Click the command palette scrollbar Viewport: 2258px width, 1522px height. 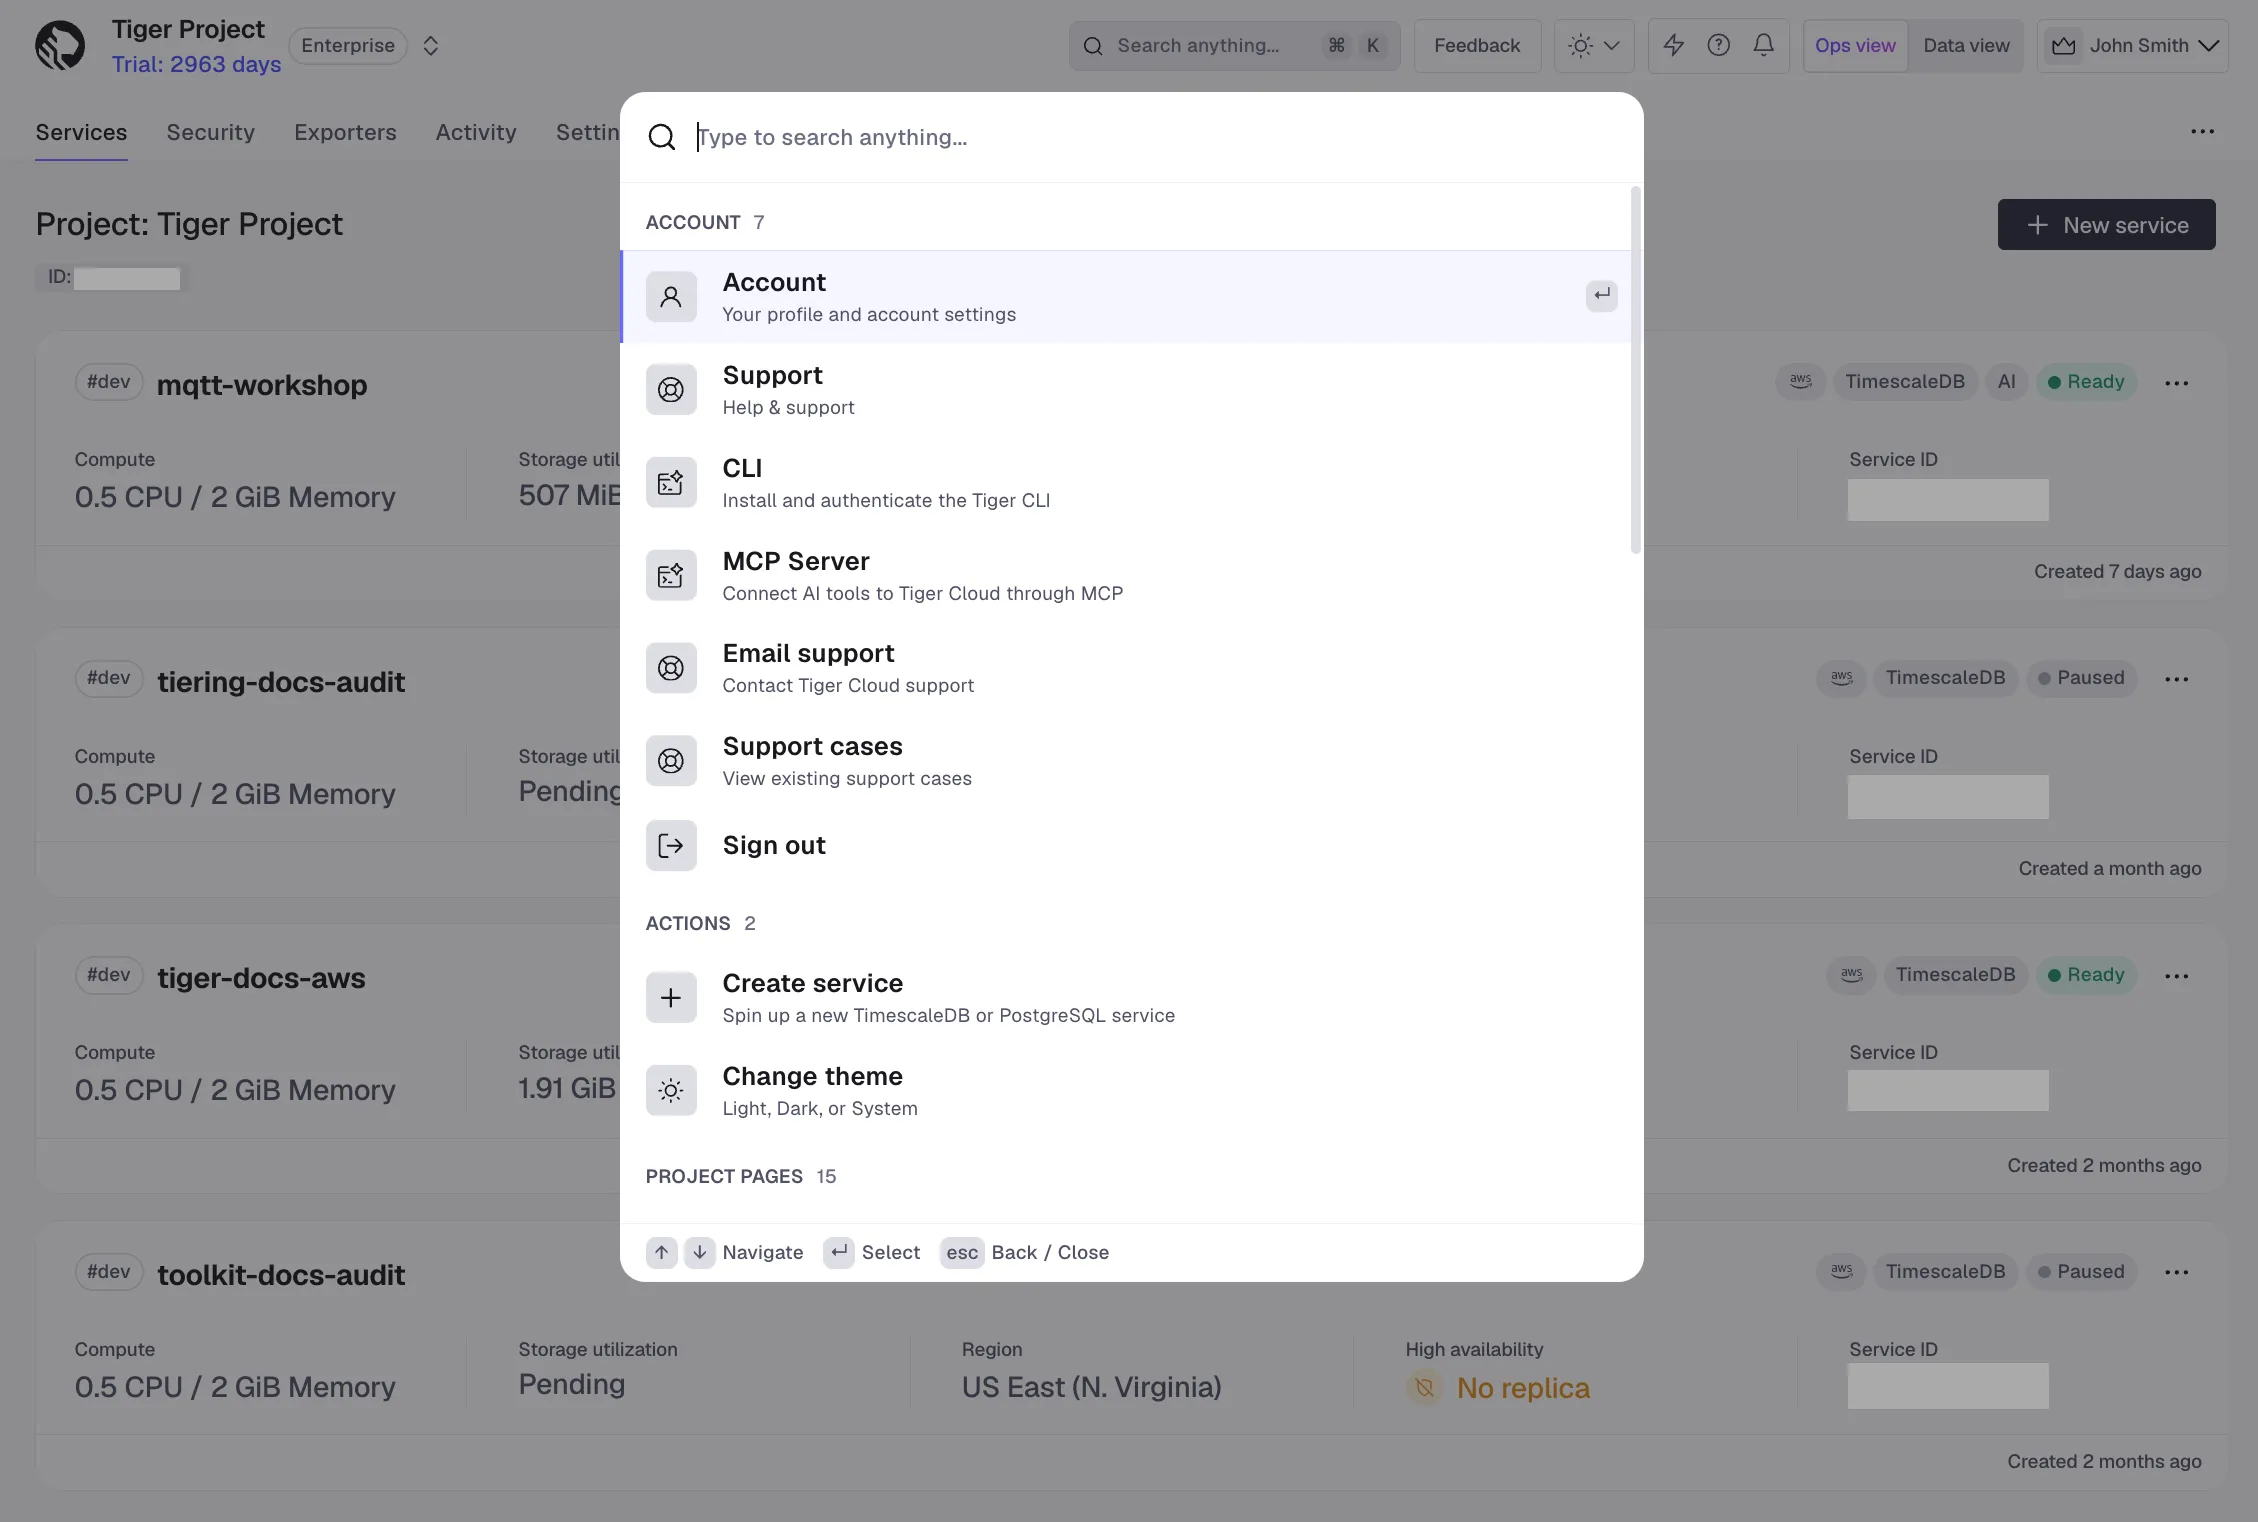coord(1636,370)
